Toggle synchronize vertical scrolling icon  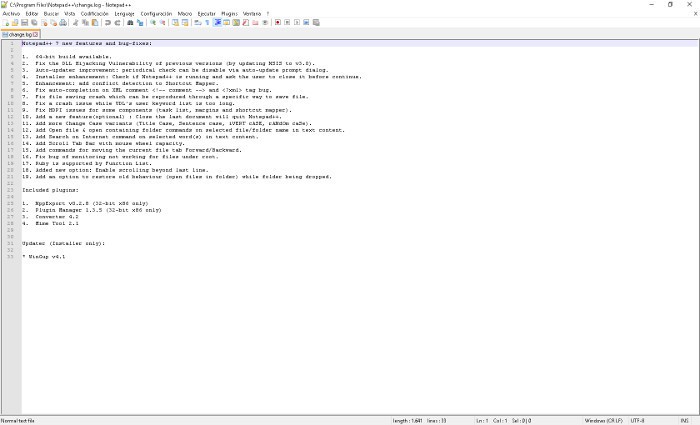click(175, 22)
